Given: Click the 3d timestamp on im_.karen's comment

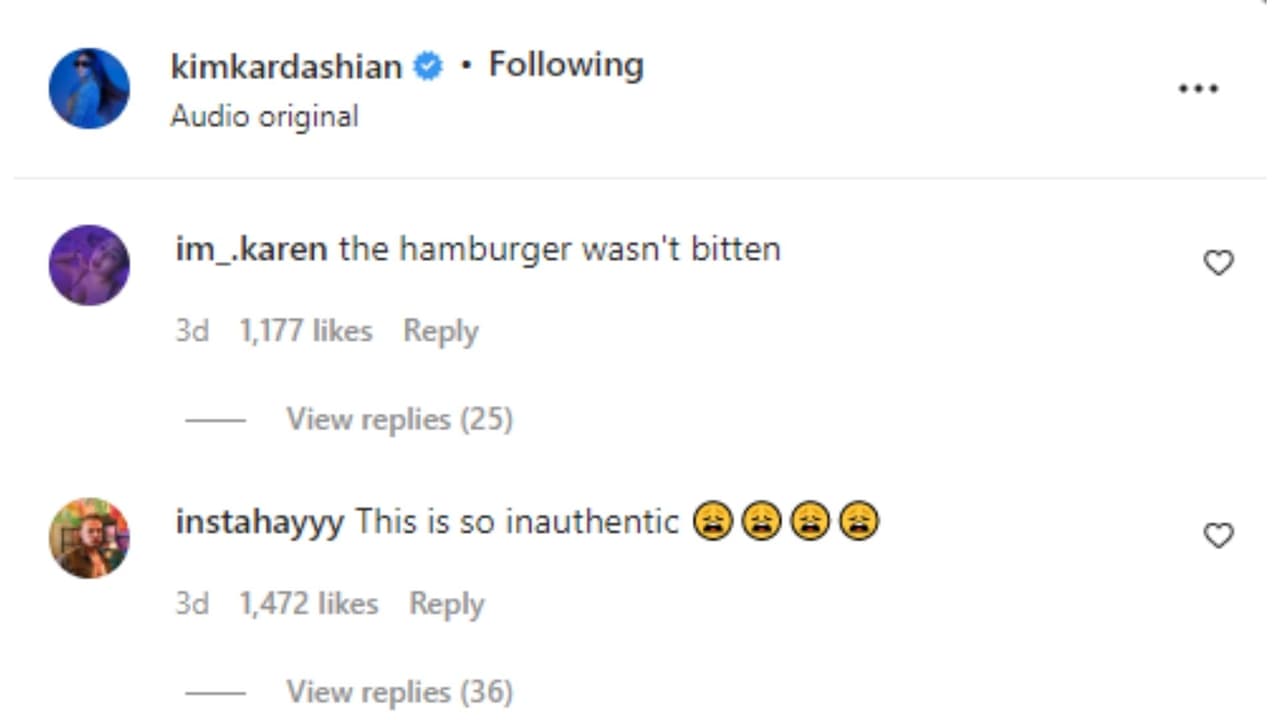Looking at the screenshot, I should click(193, 330).
